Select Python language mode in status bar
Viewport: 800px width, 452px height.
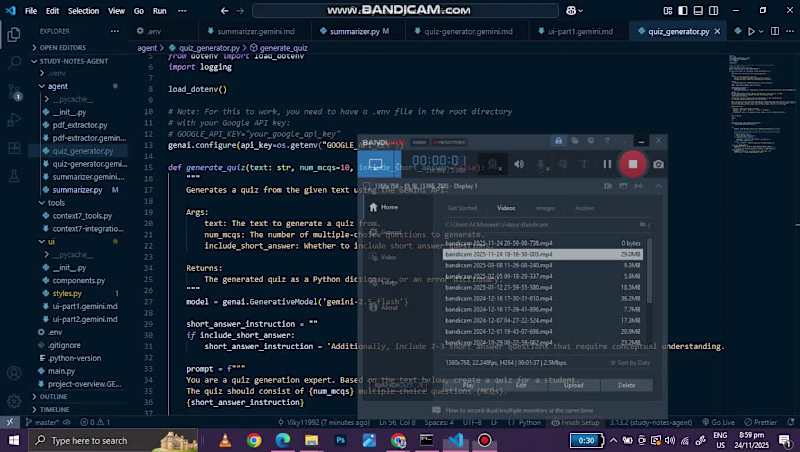530,422
